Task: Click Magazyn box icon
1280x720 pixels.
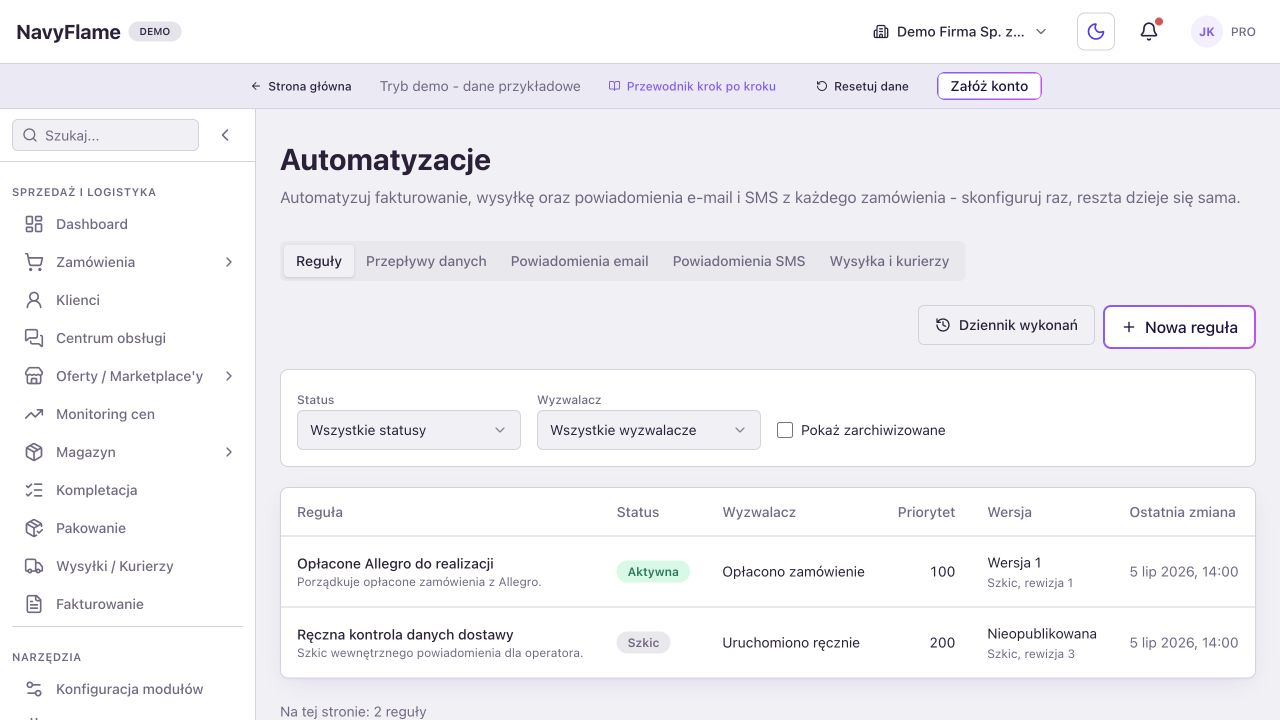Action: click(x=34, y=452)
